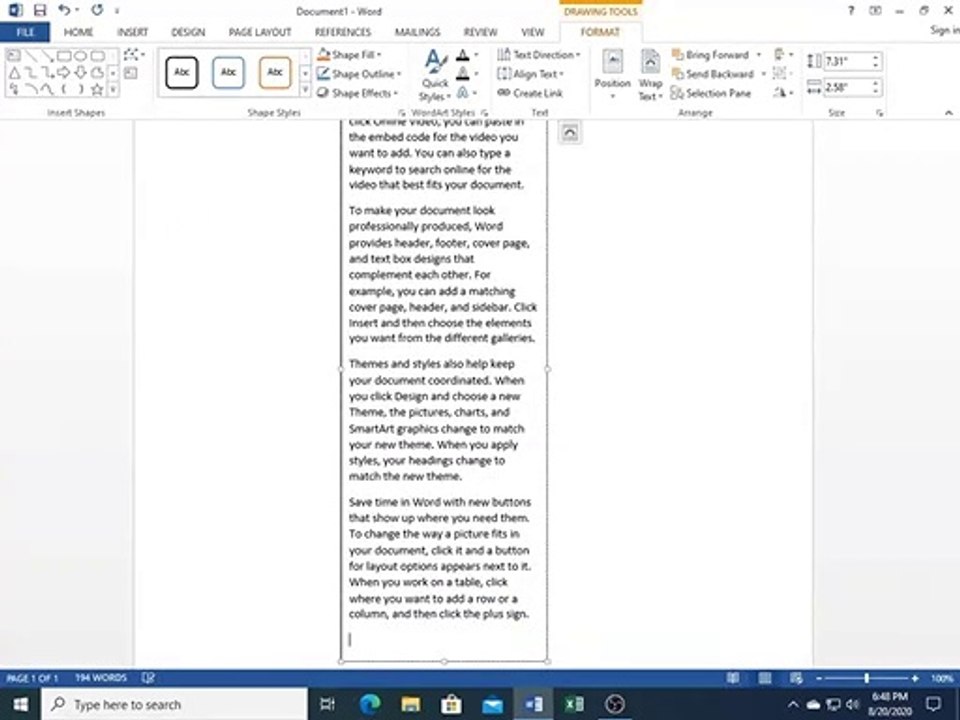
Task: Open the Text Direction dropdown
Action: [538, 55]
